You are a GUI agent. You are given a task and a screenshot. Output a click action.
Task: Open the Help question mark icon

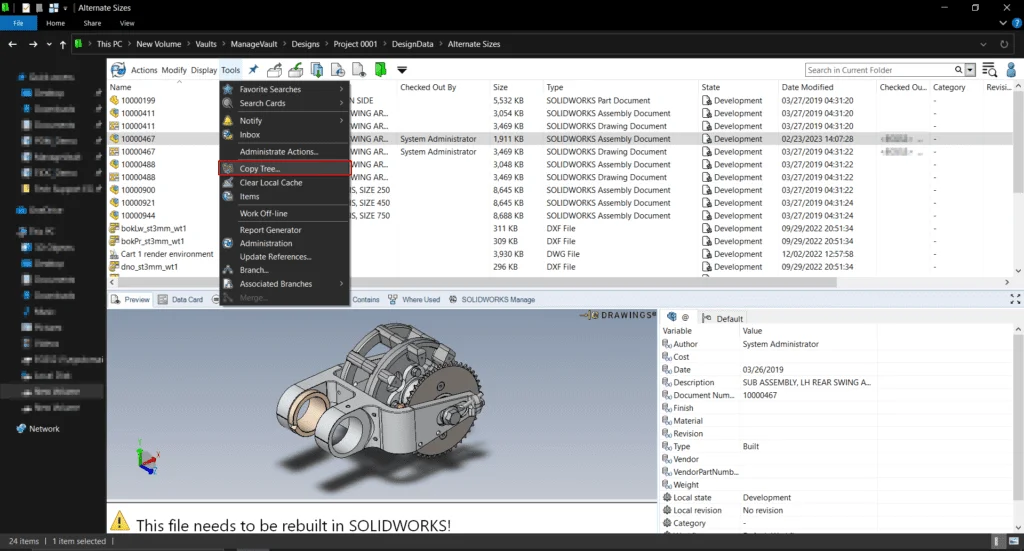(x=1016, y=23)
